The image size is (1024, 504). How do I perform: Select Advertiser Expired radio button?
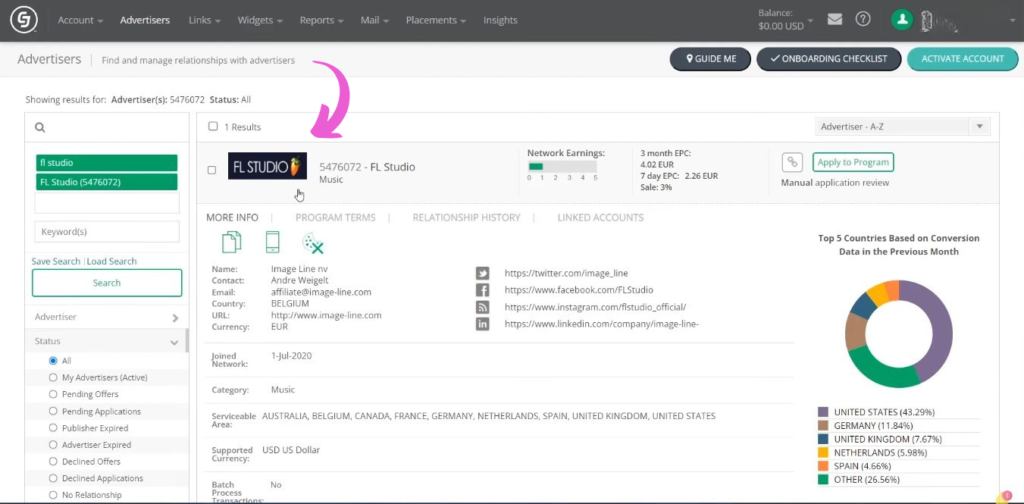(x=53, y=445)
